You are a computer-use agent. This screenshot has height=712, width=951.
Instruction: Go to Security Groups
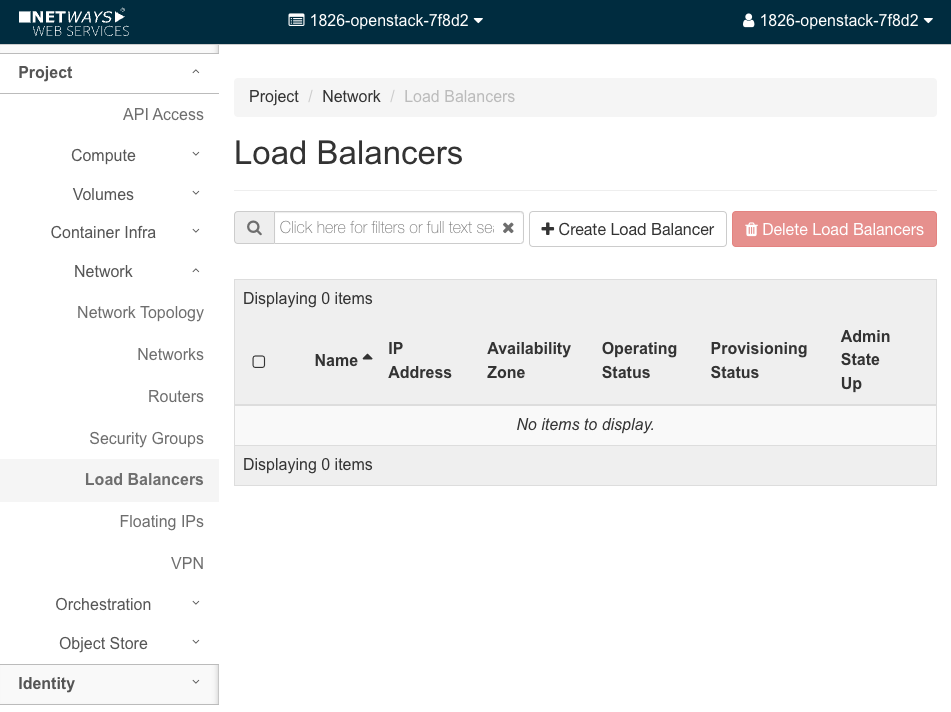146,438
